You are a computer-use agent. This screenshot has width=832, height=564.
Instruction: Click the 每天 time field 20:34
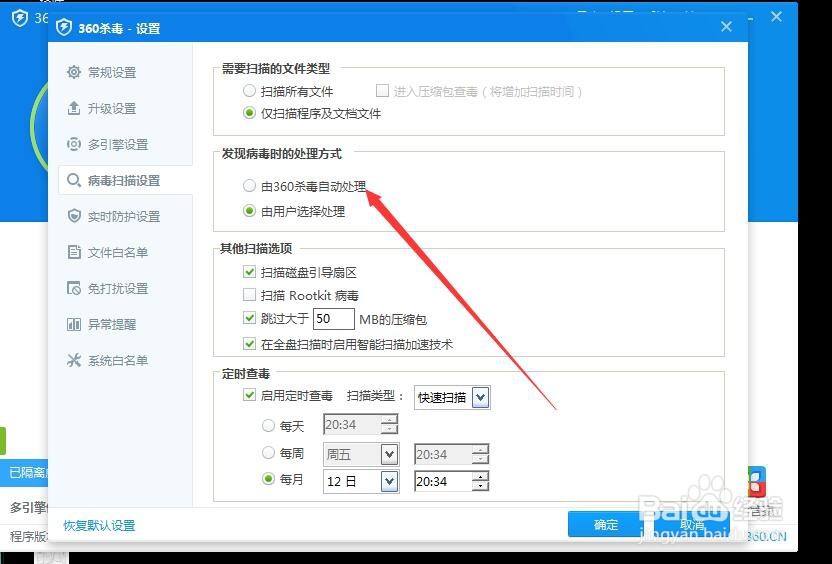point(352,424)
